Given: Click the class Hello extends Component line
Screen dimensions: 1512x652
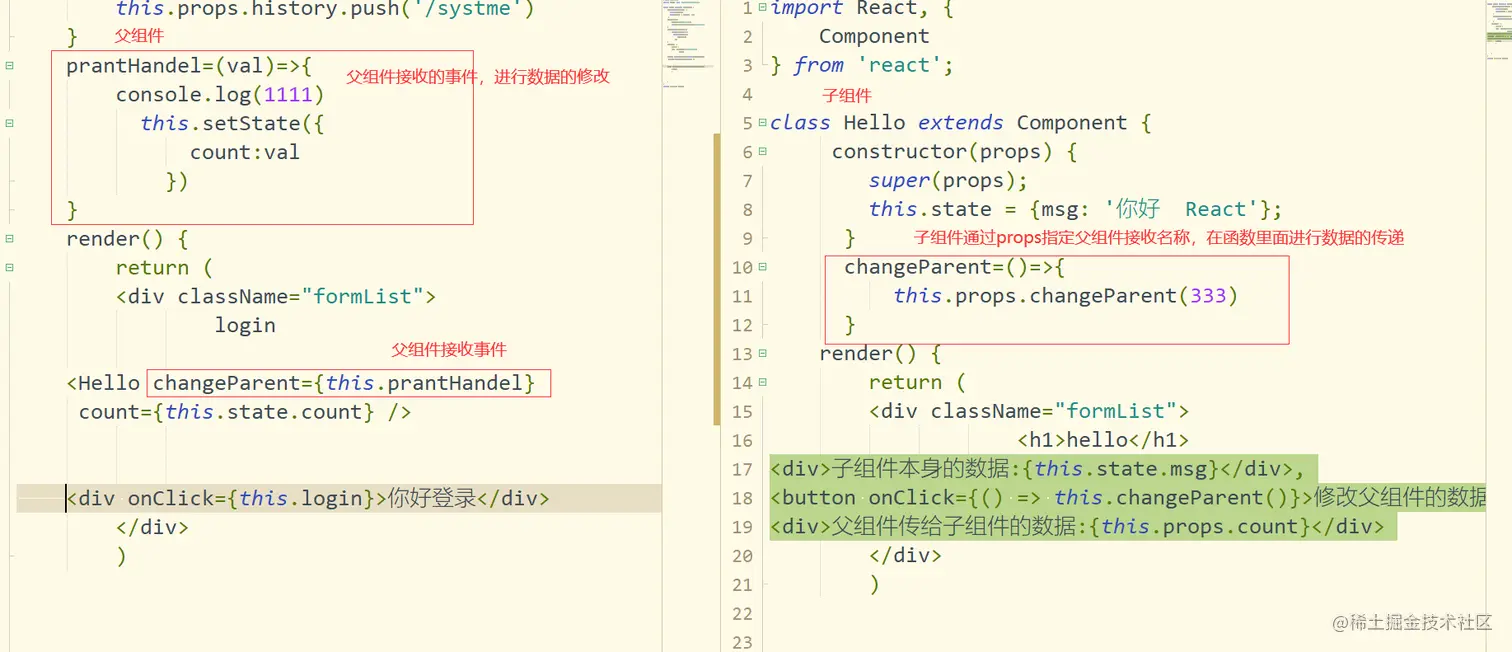Looking at the screenshot, I should click(960, 123).
